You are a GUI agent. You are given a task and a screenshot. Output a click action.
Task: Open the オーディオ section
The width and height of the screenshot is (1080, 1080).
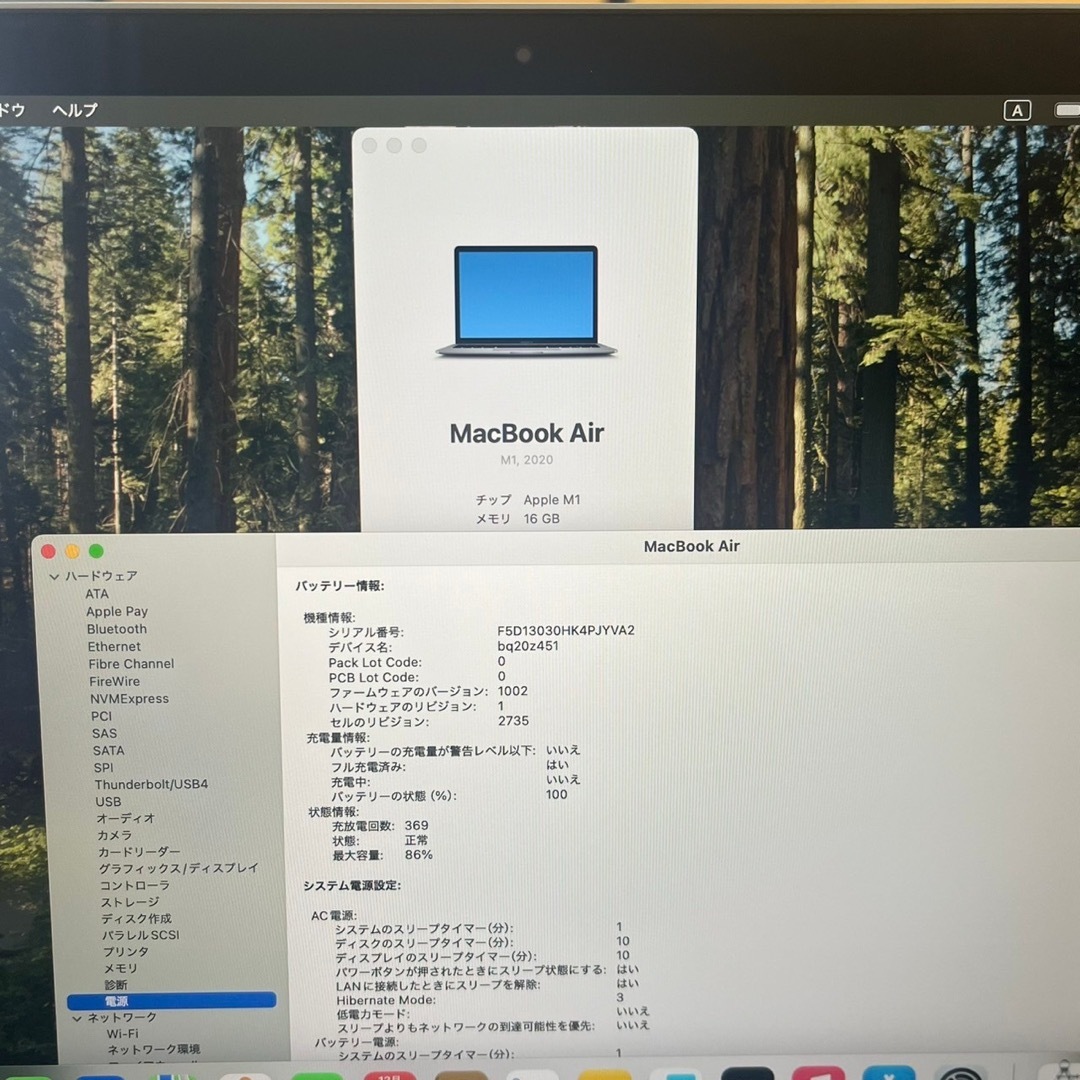[x=125, y=818]
